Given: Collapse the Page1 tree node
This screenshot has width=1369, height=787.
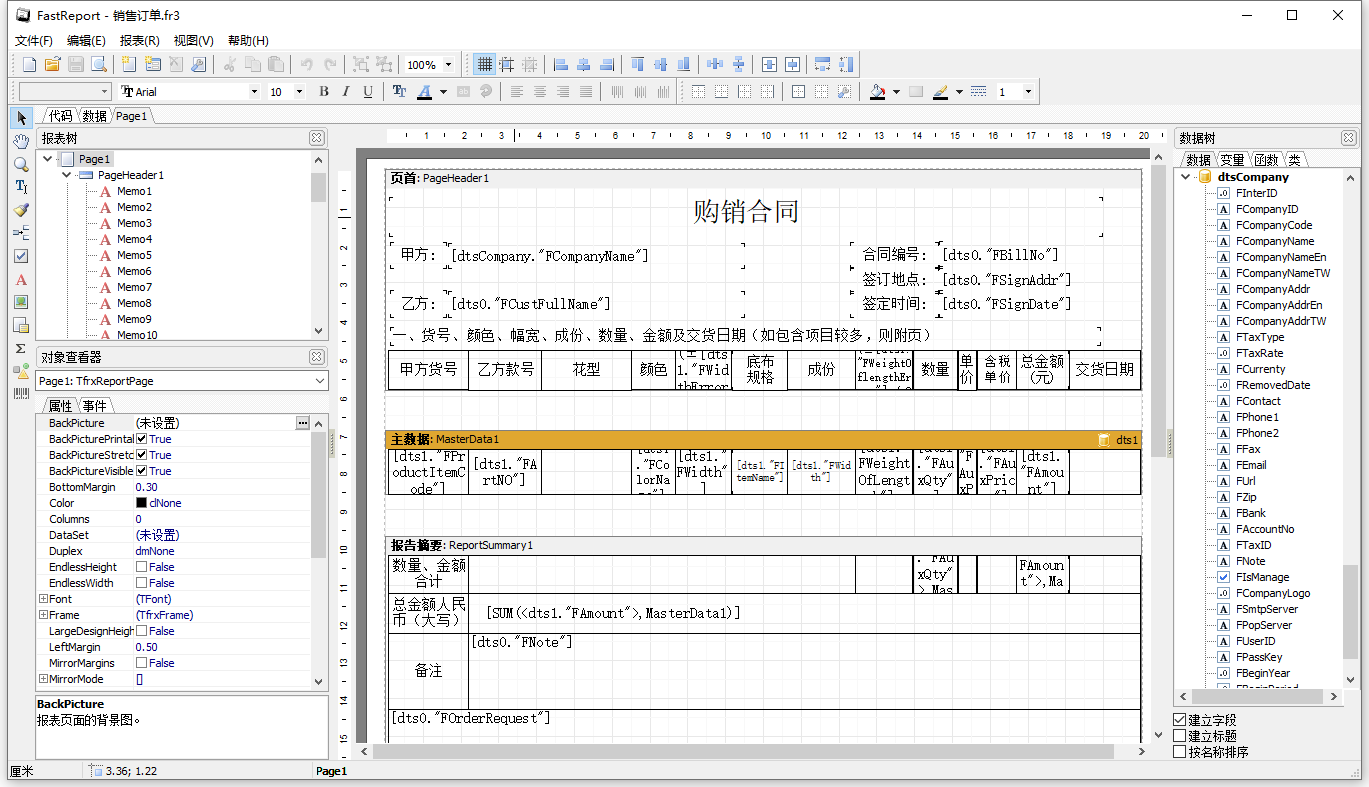Looking at the screenshot, I should click(x=47, y=159).
